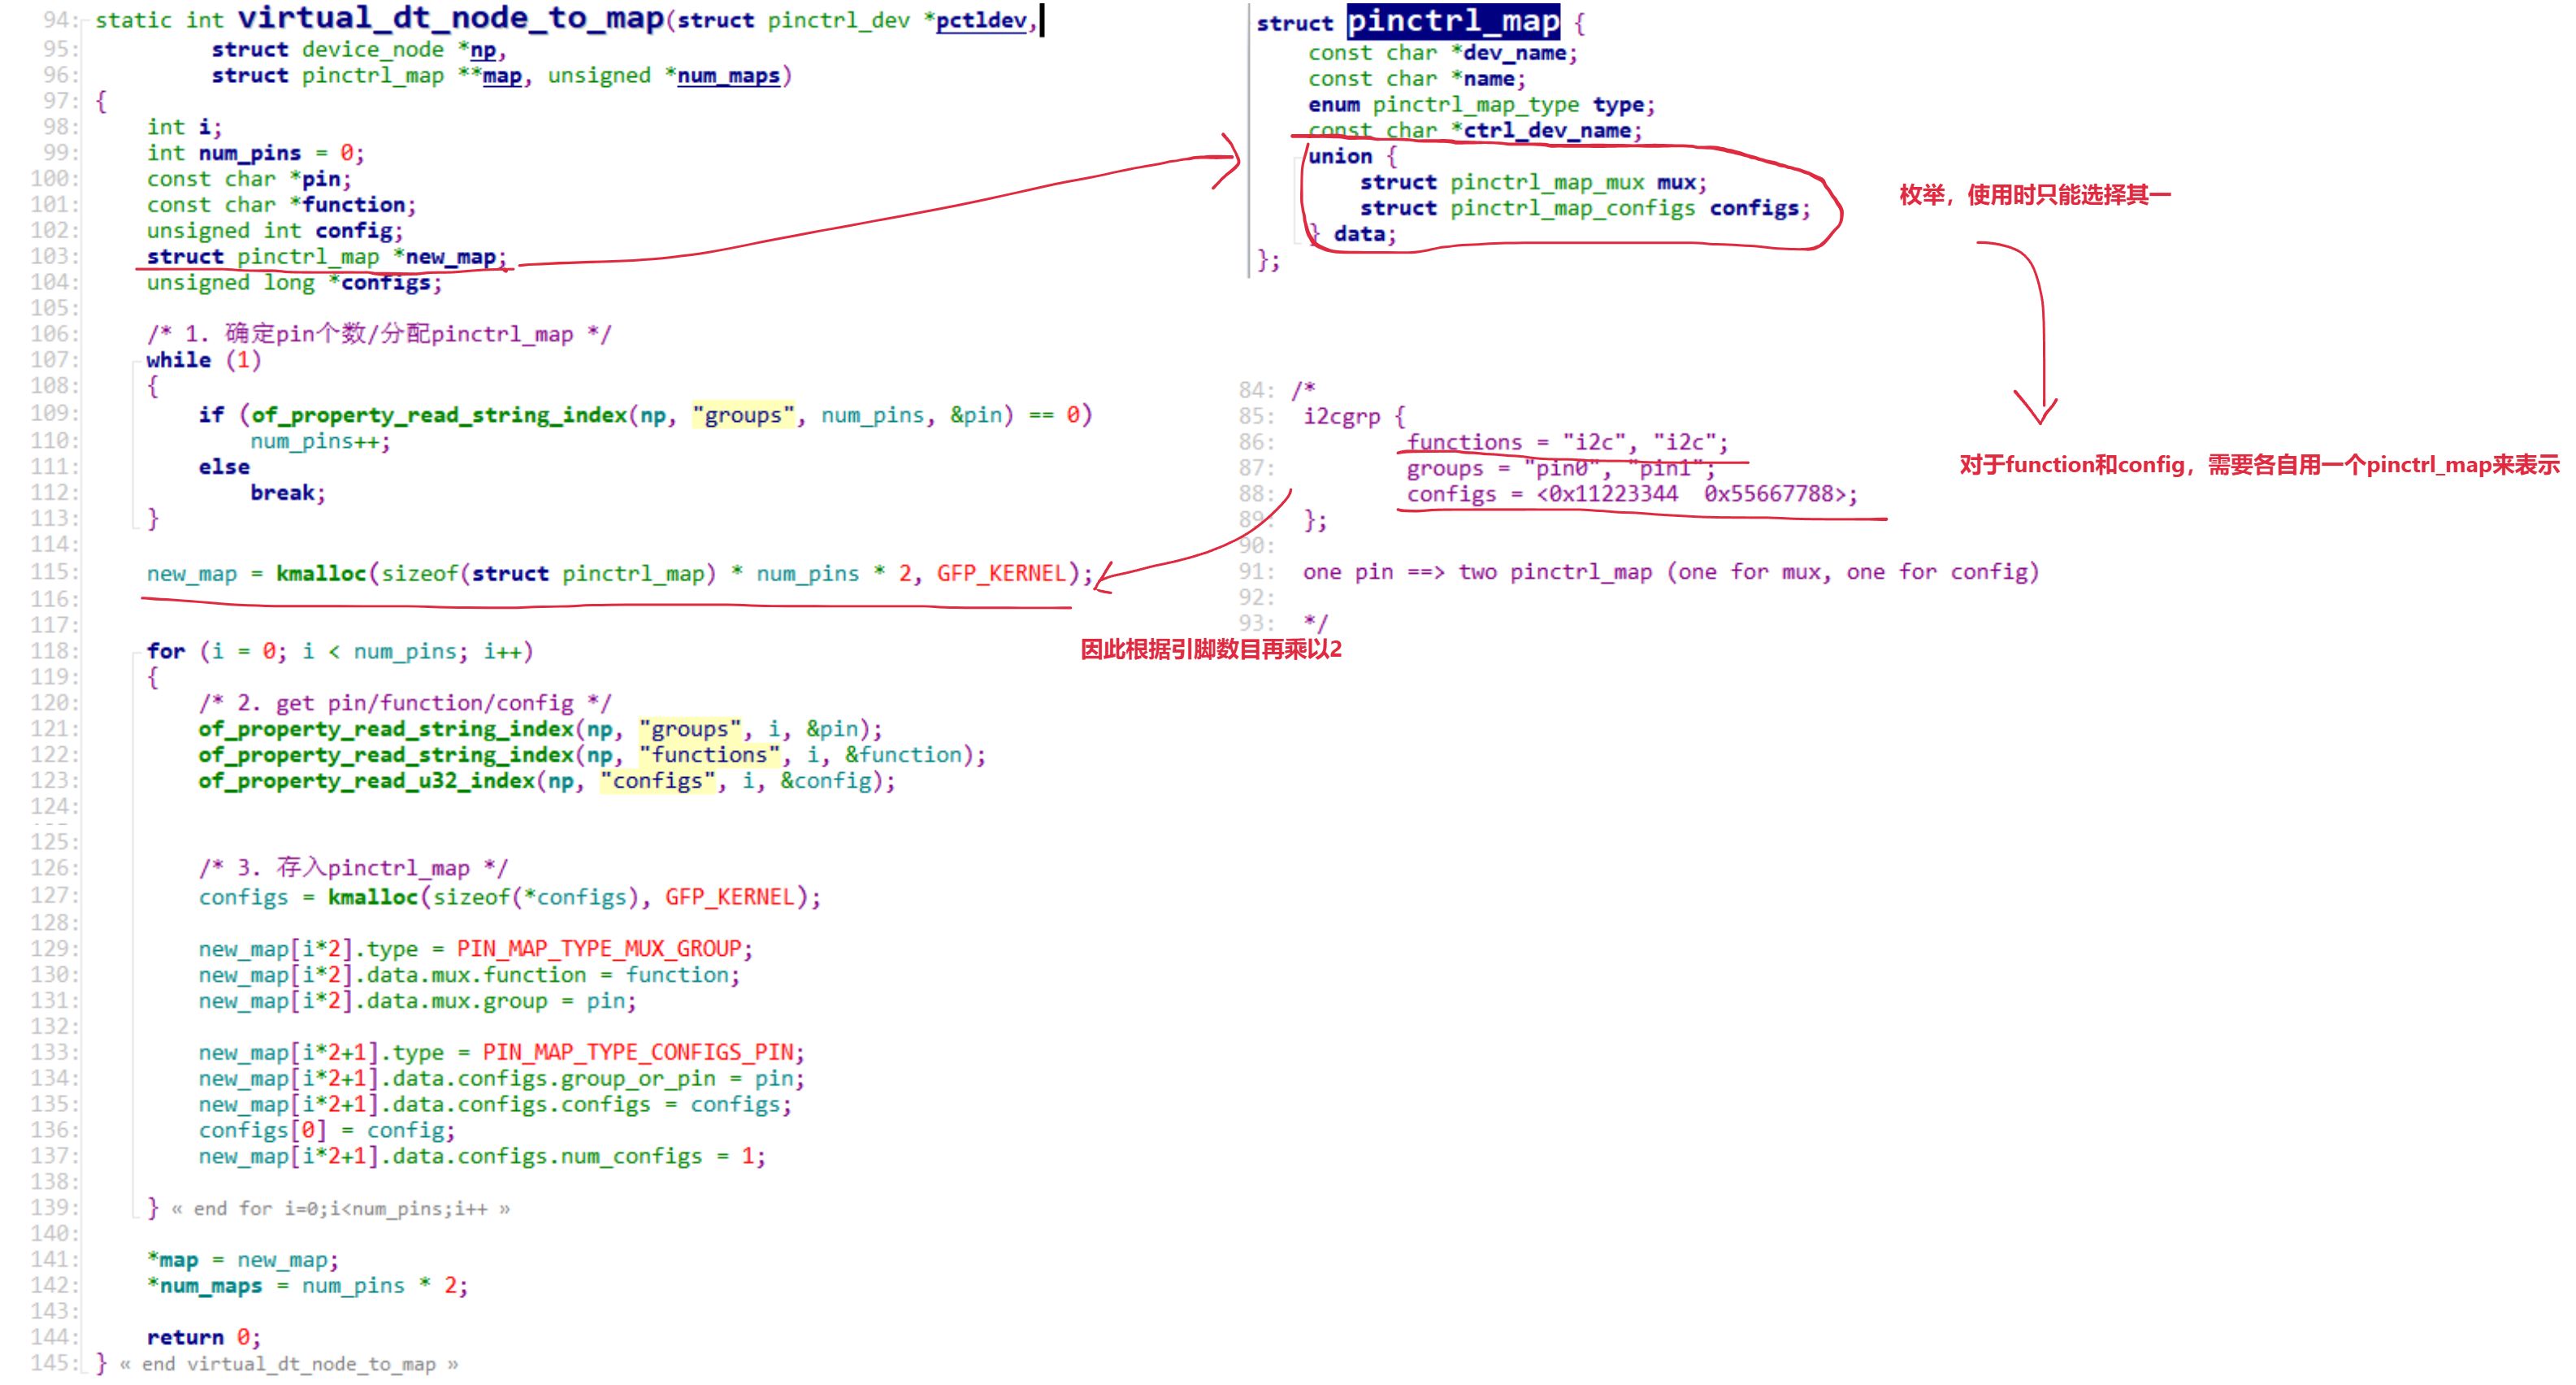Click '*num_maps = num_pins * 2;' on line 142

tap(307, 1286)
